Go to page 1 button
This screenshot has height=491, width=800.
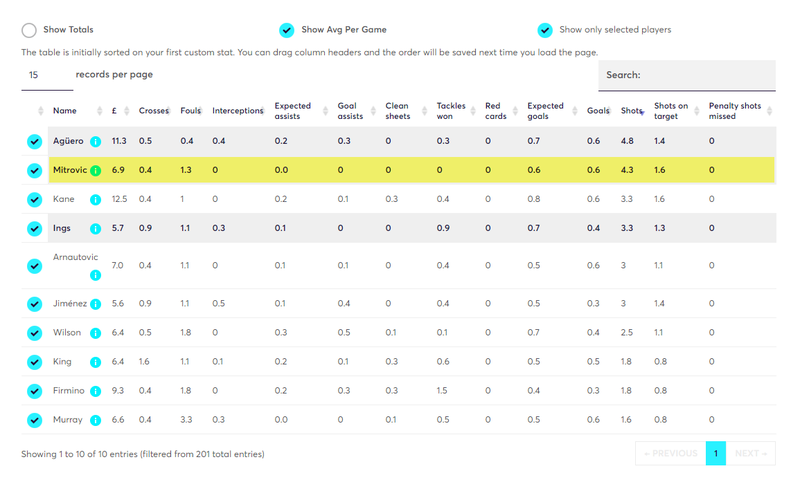coord(716,453)
